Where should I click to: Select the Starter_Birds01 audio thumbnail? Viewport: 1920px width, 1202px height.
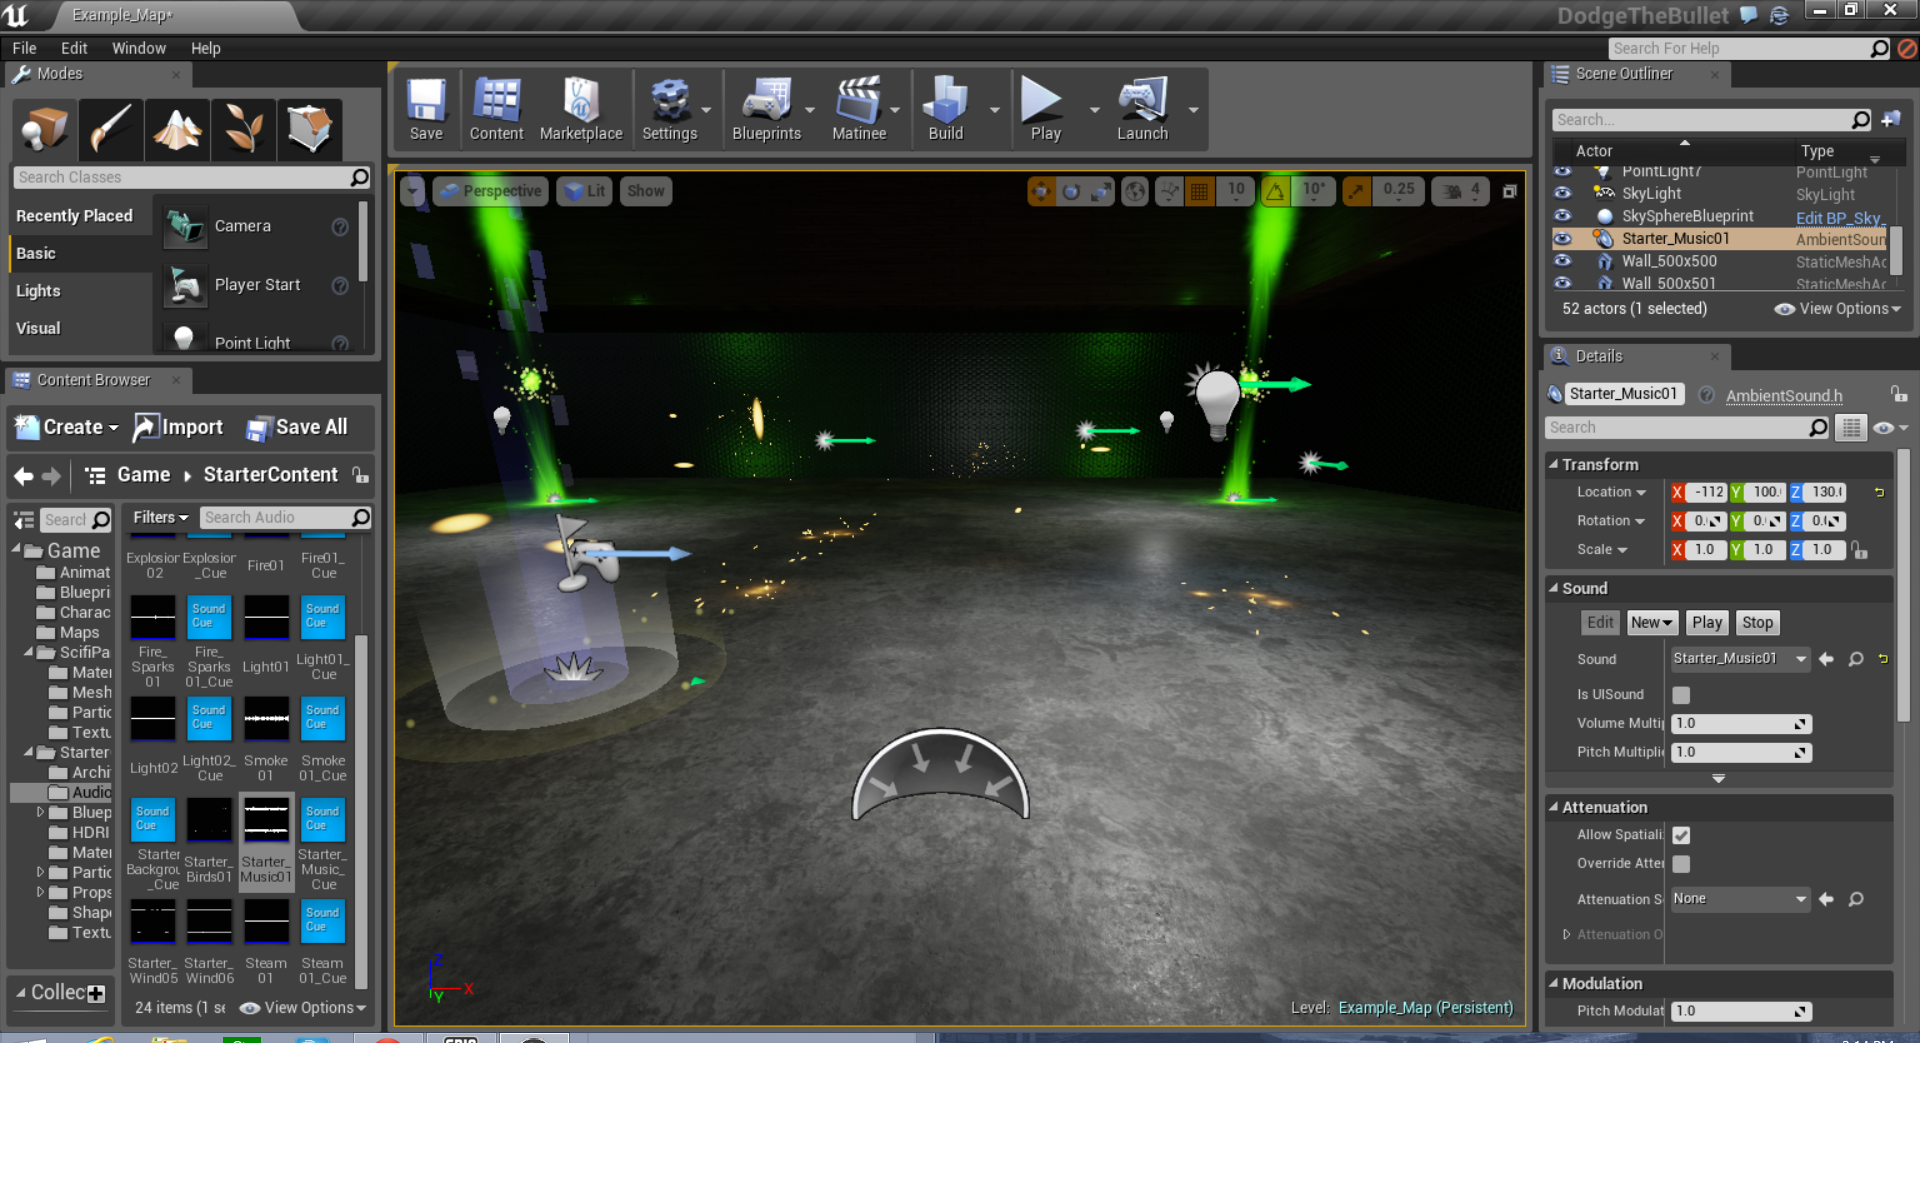point(209,820)
